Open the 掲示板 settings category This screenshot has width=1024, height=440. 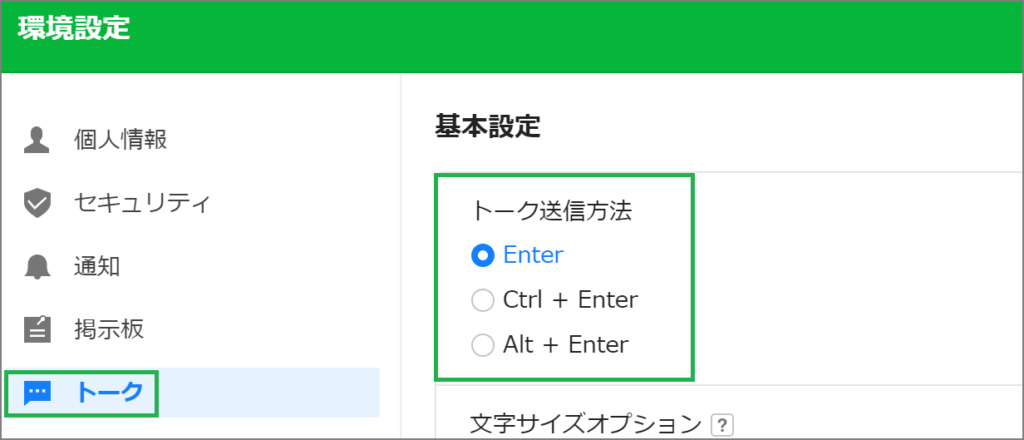(108, 330)
